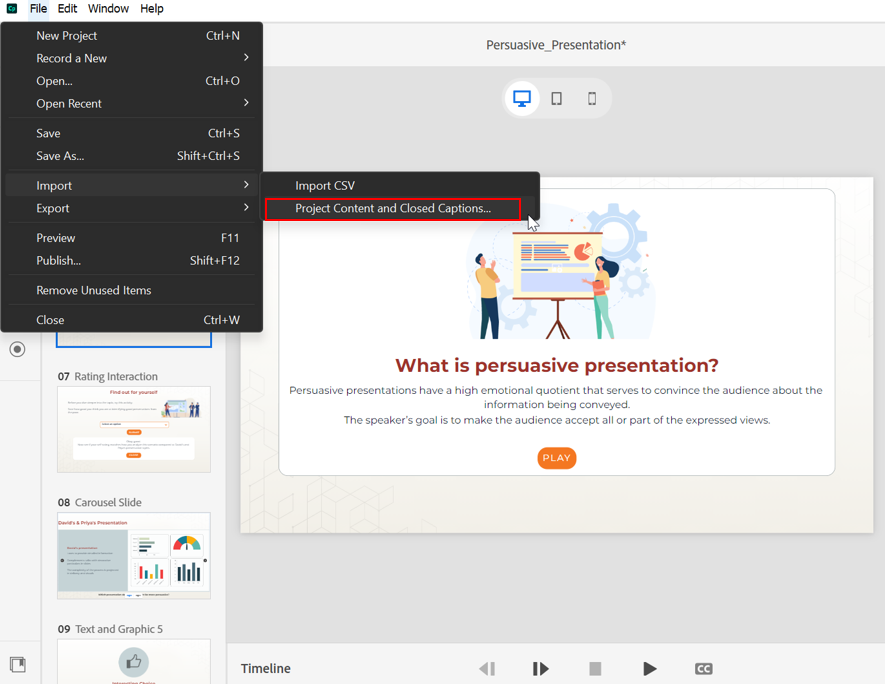
Task: Open the Window menu
Action: (x=108, y=8)
